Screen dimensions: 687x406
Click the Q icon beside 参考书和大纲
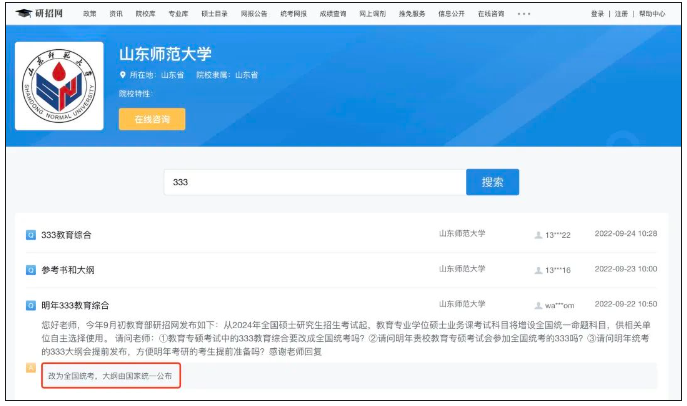pos(31,270)
